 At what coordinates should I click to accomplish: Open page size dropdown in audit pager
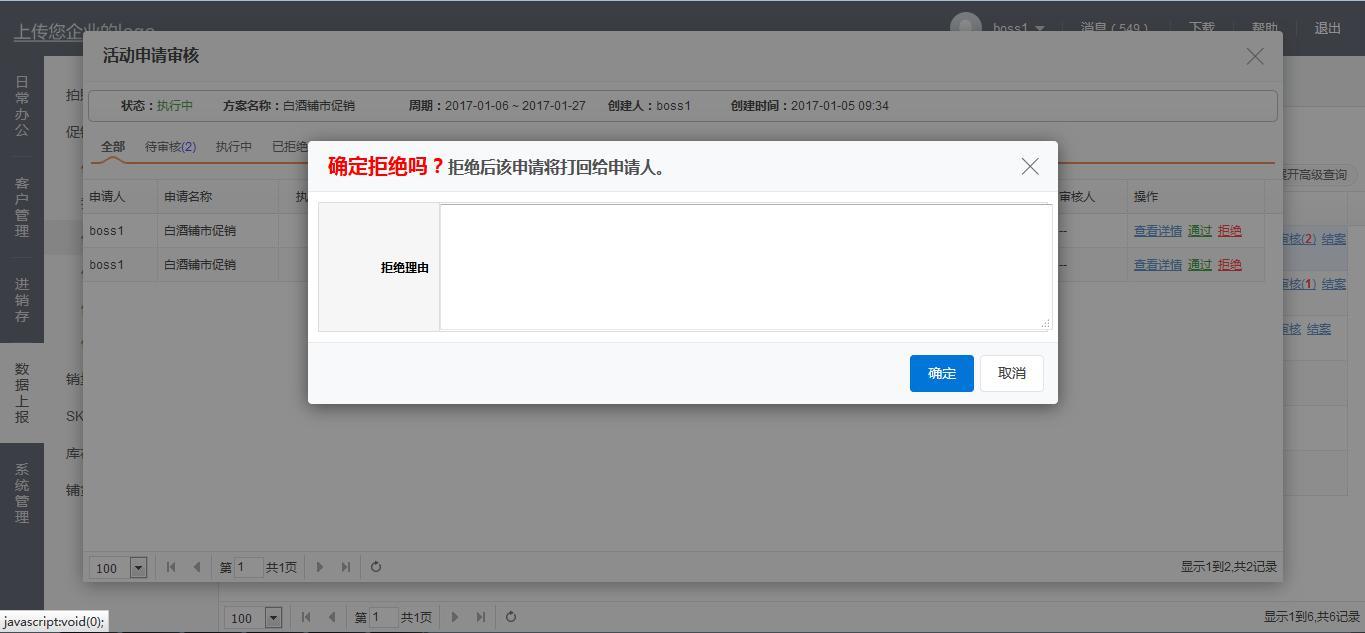138,568
